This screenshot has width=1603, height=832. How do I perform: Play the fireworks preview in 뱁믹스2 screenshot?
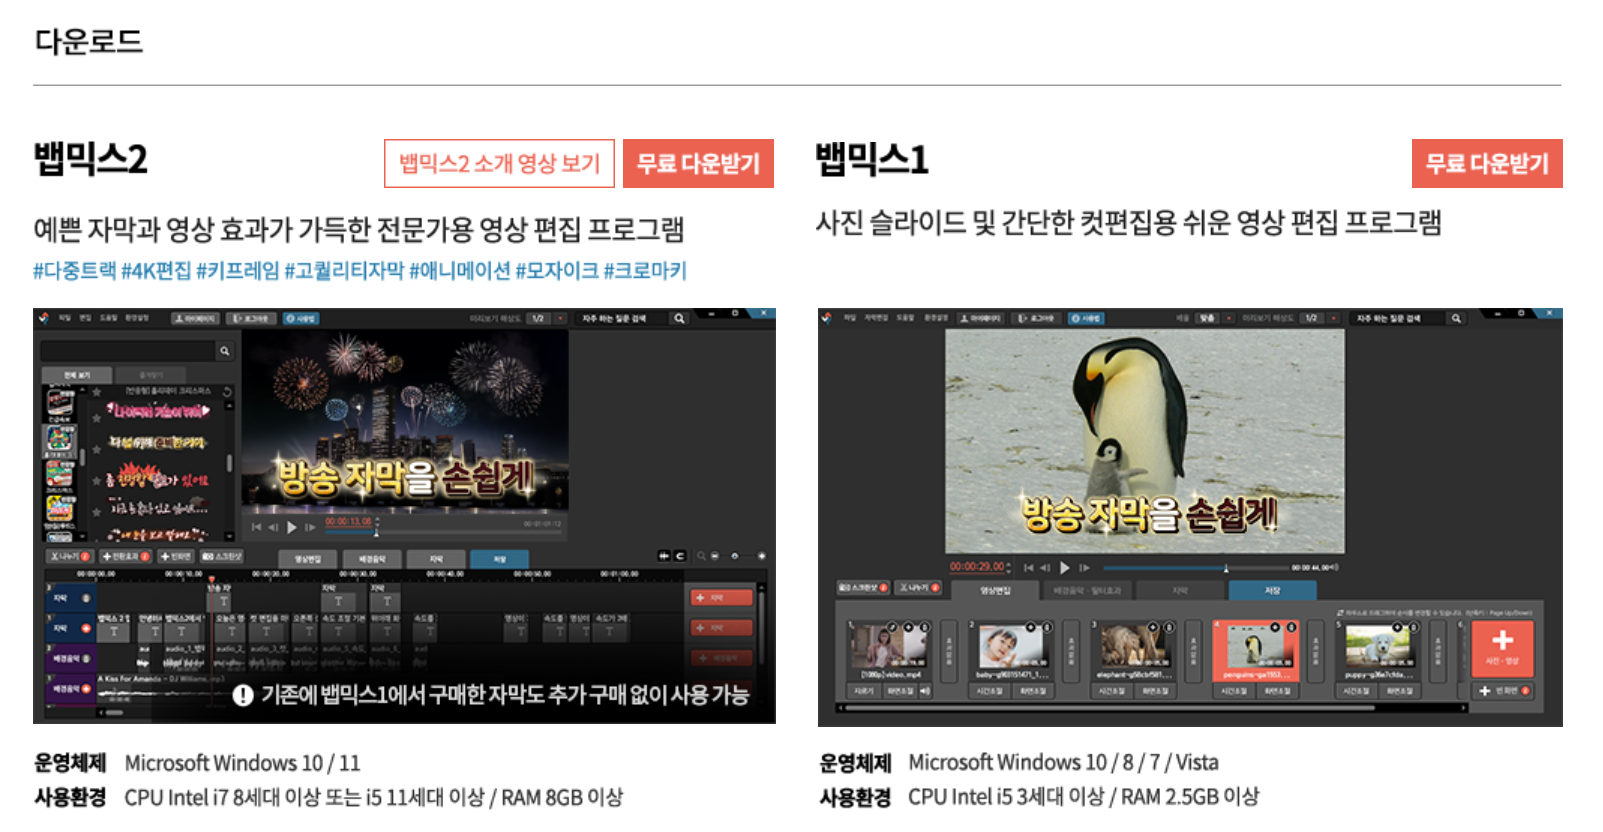[291, 528]
